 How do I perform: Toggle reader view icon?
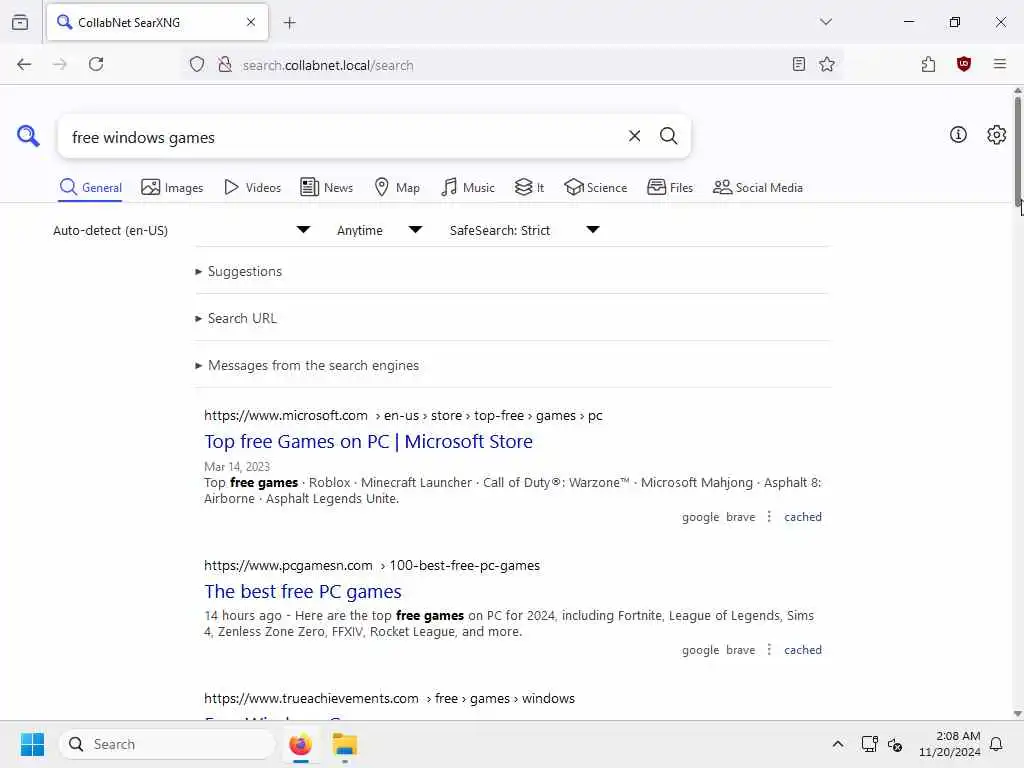tap(798, 64)
